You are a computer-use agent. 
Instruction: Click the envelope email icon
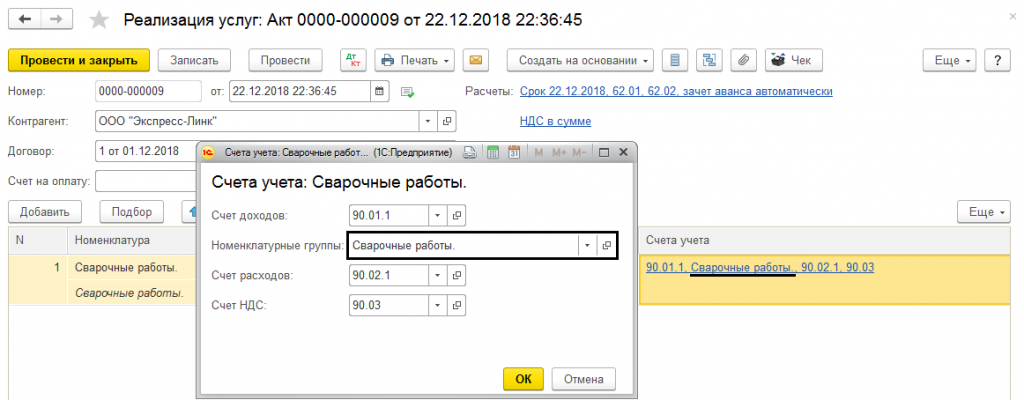pos(476,60)
